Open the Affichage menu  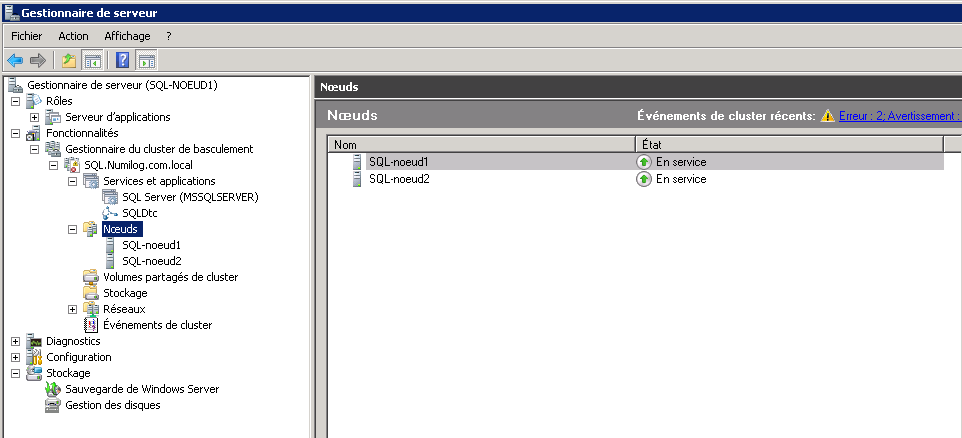point(127,36)
